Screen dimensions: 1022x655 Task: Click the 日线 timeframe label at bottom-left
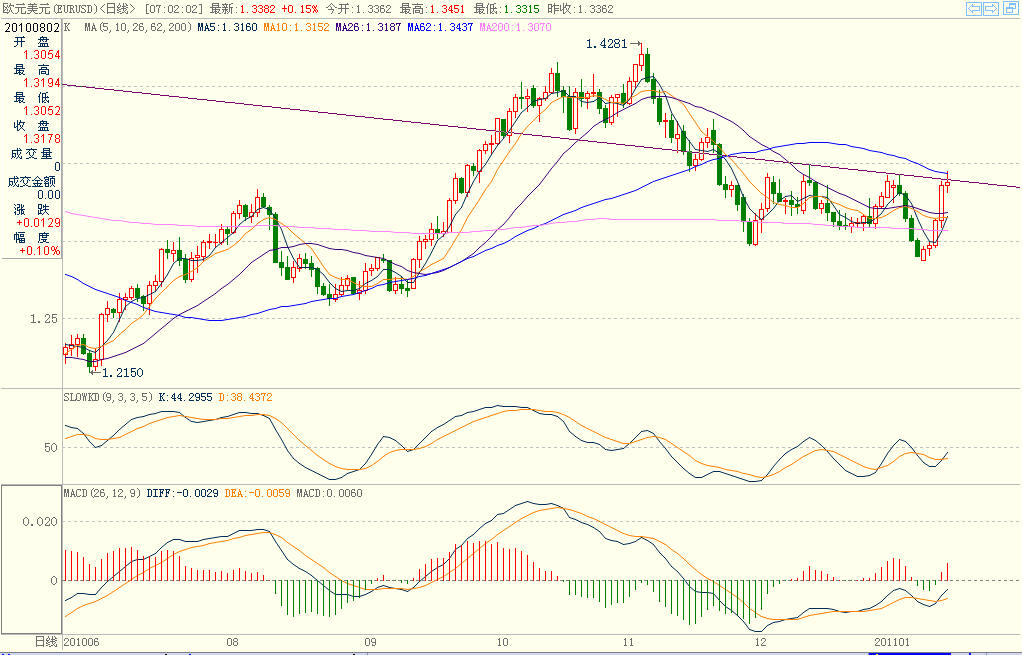point(47,640)
